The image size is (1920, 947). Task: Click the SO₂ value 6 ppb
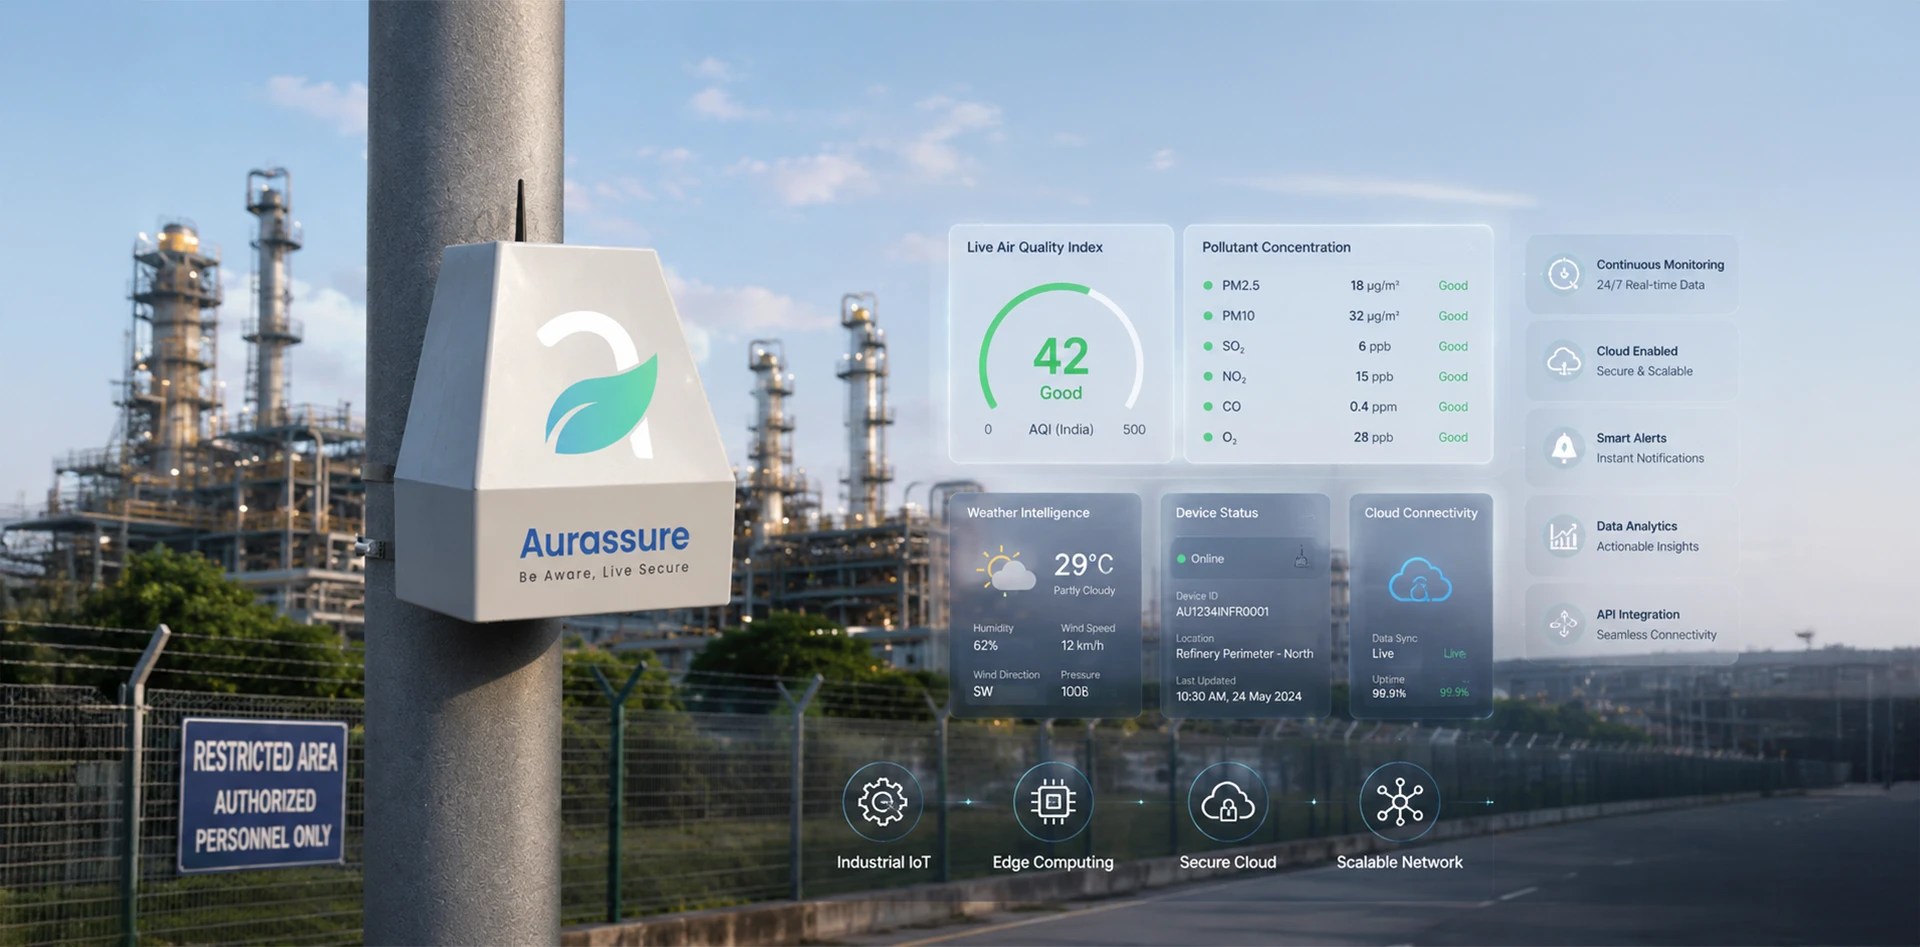[1374, 347]
